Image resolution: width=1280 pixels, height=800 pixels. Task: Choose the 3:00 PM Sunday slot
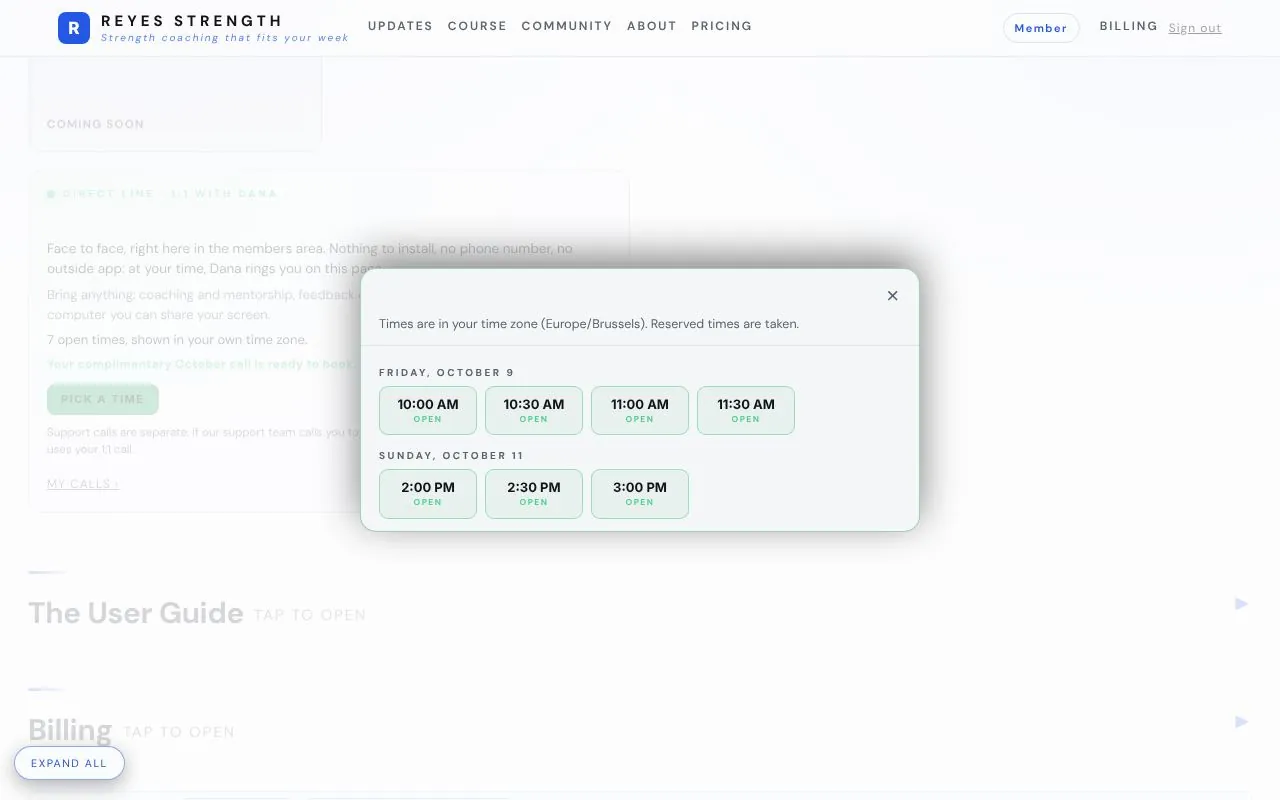point(640,494)
